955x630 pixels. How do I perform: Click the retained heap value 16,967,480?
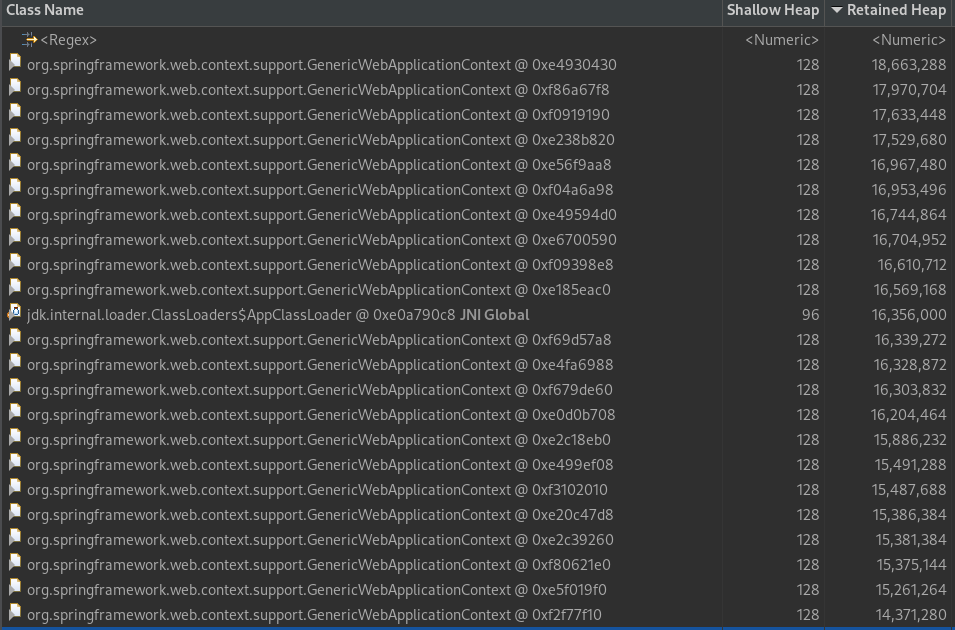point(909,165)
